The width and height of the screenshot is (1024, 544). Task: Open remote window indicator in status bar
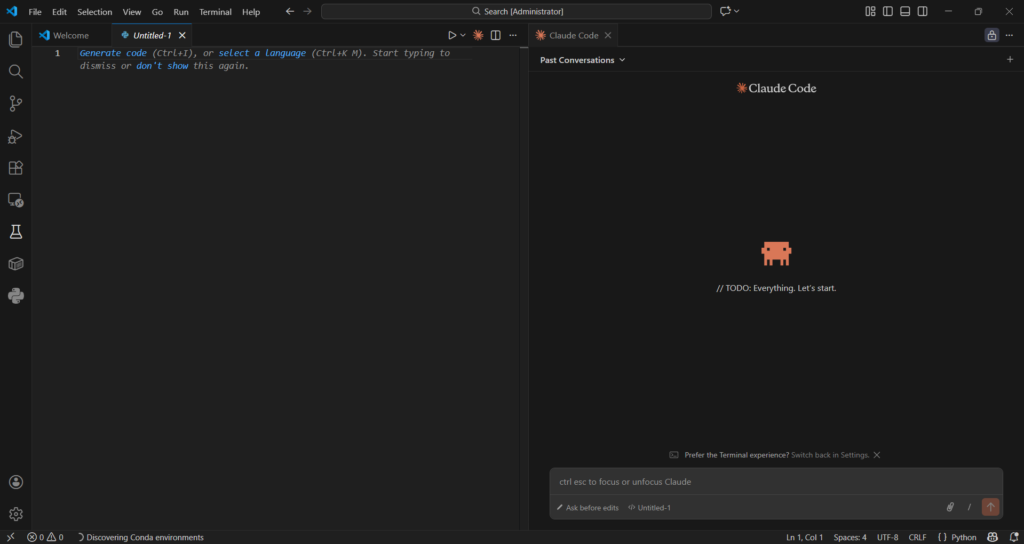pyautogui.click(x=10, y=537)
